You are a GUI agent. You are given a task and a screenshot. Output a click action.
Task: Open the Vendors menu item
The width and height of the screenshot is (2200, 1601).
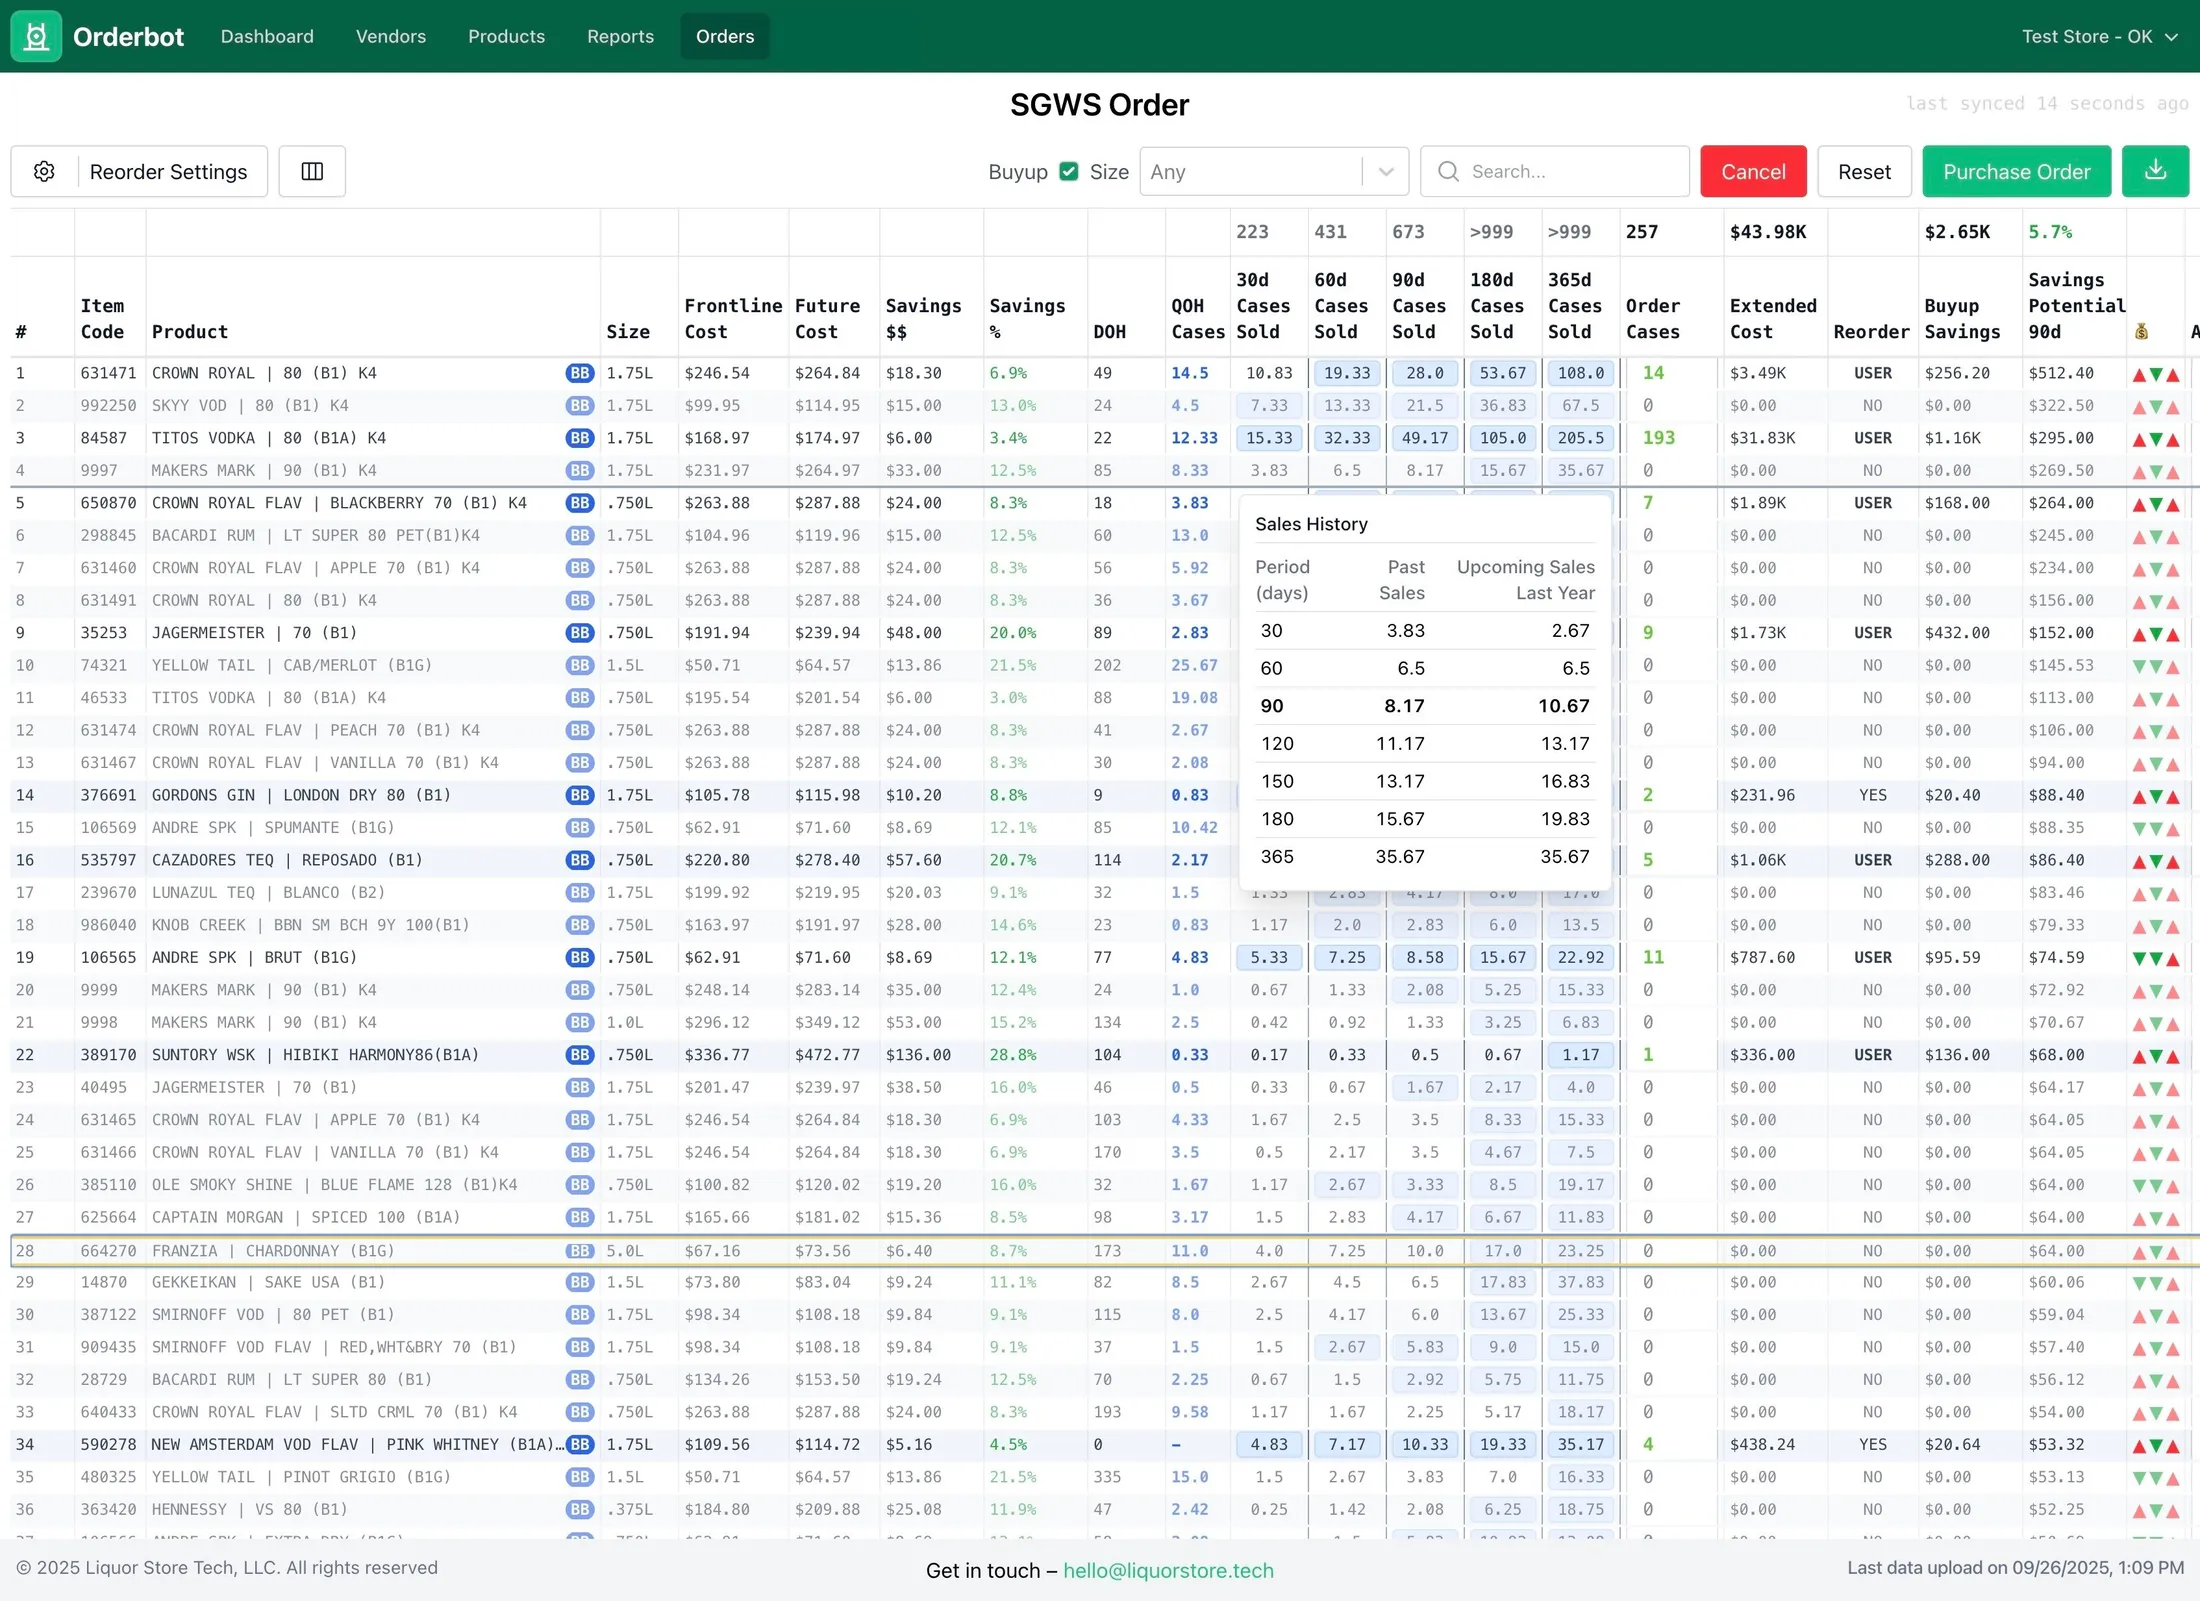tap(391, 36)
